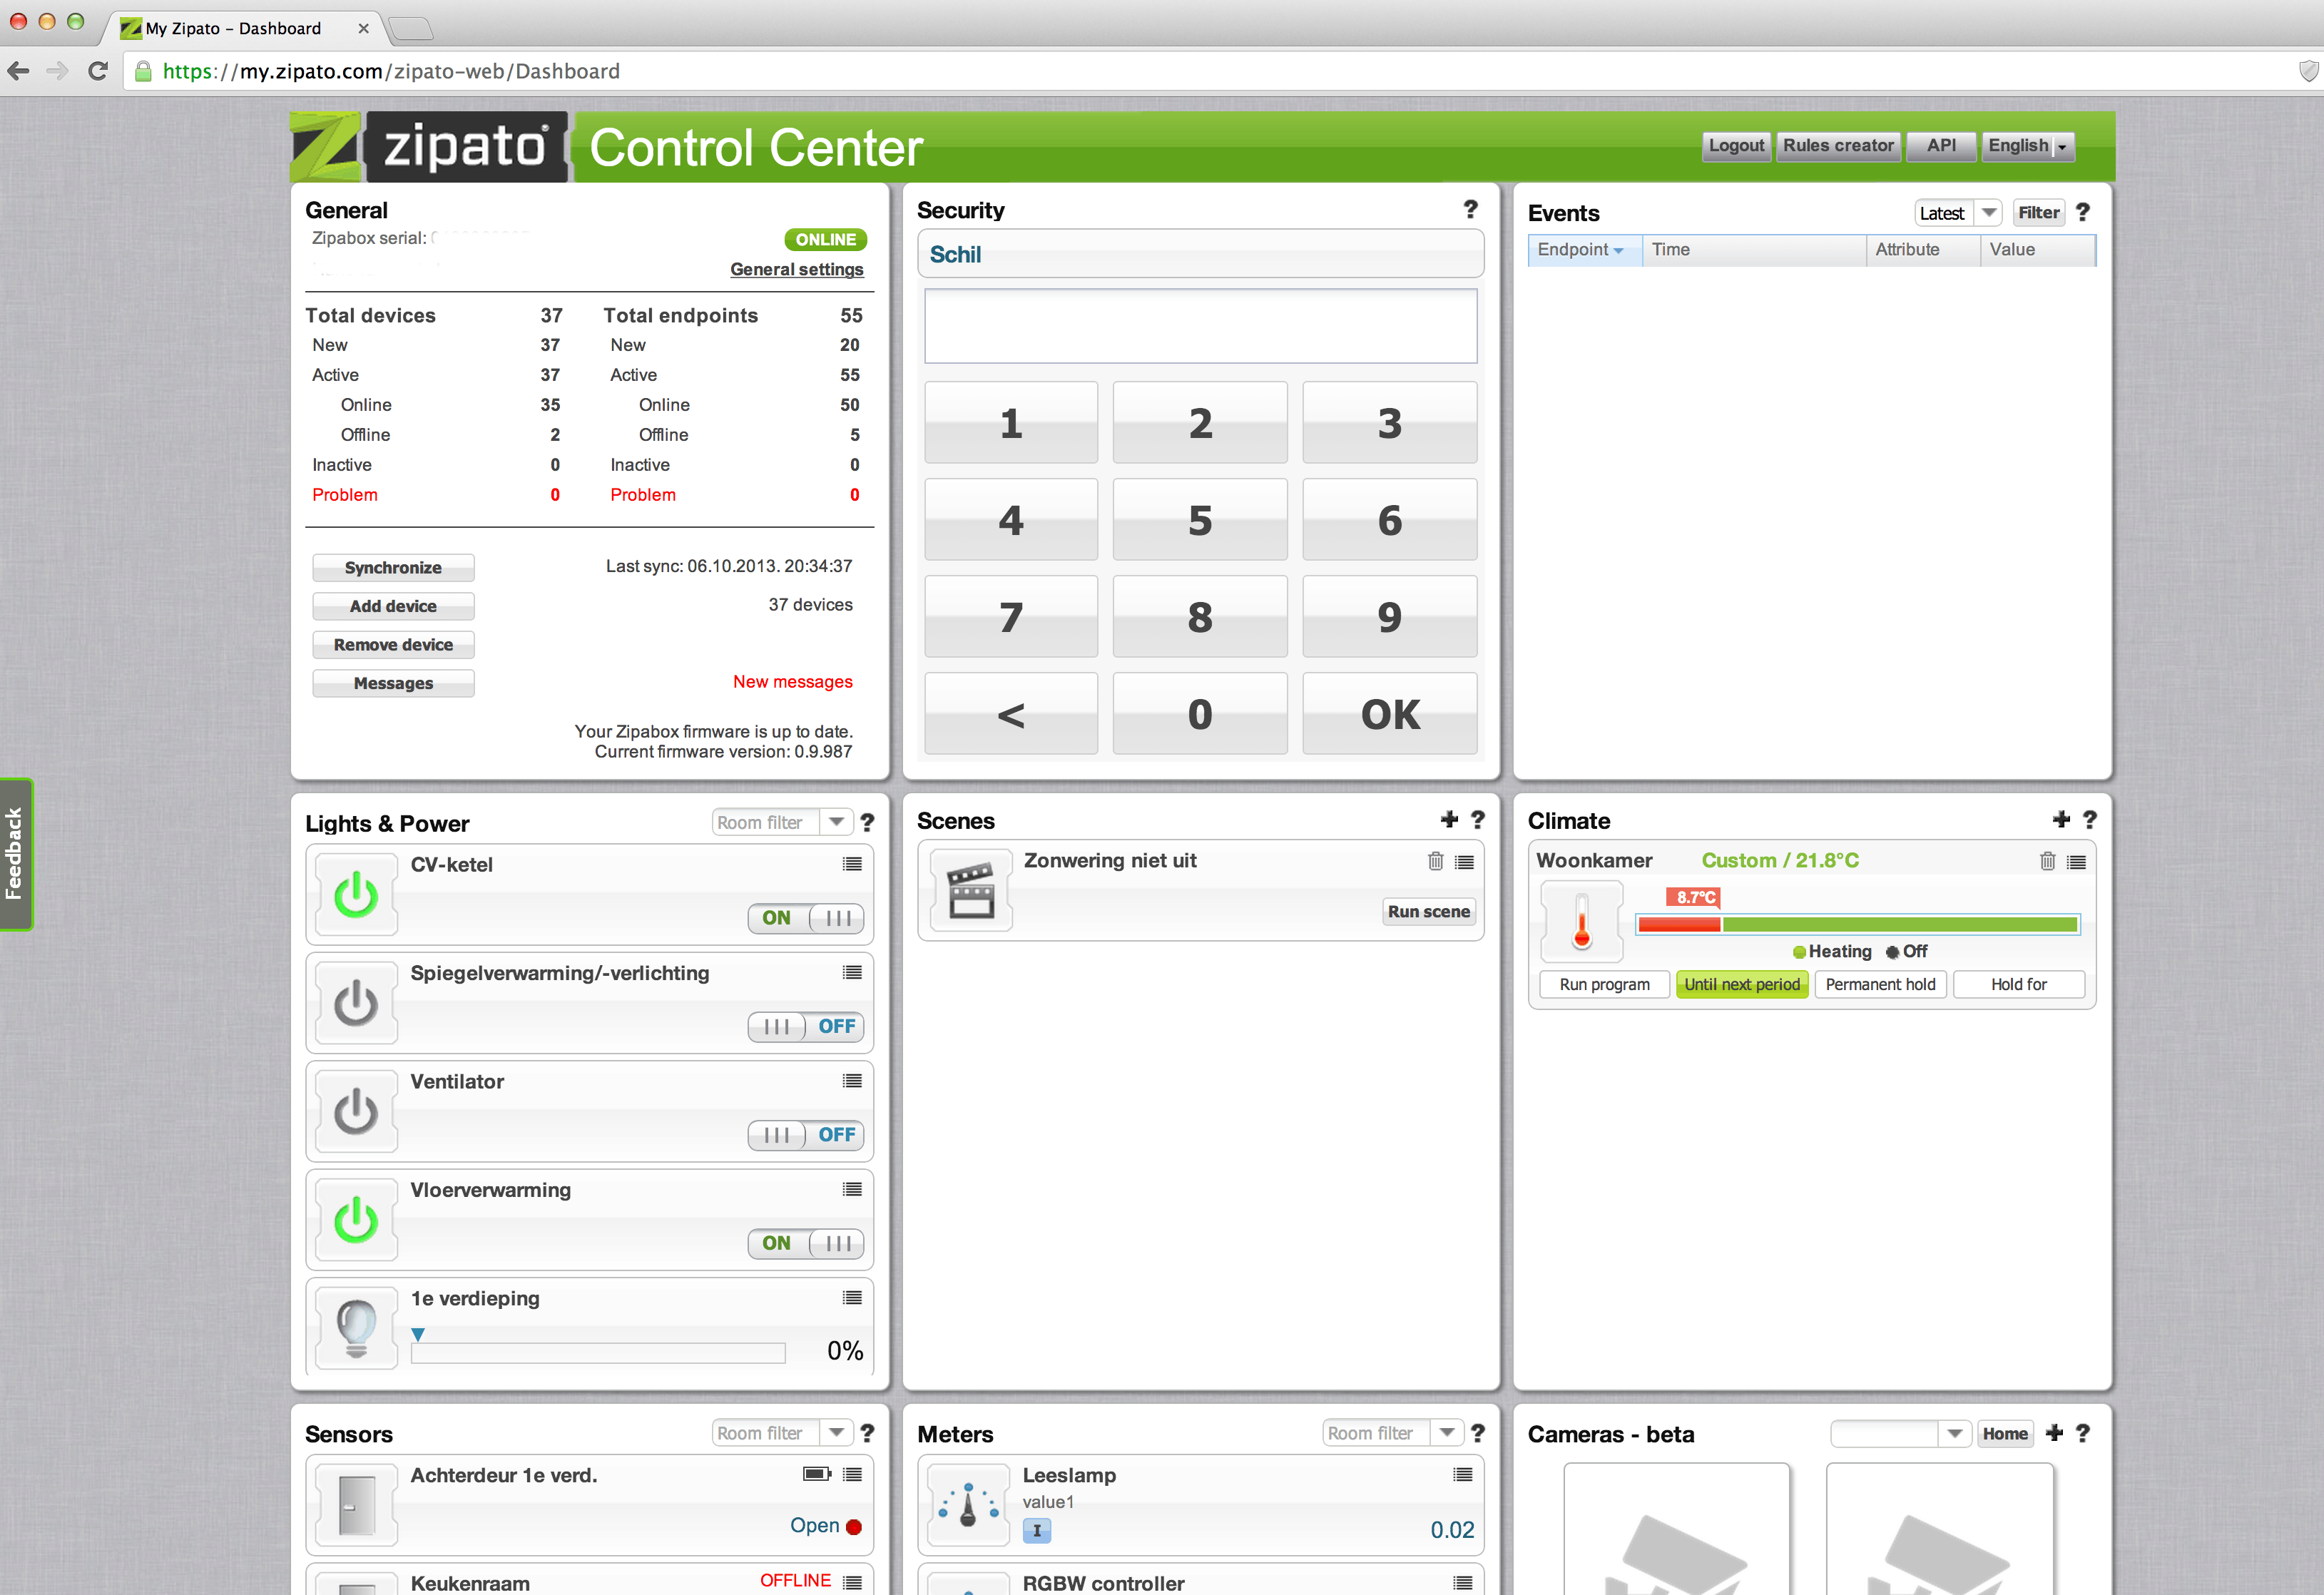Open the Events Latest dropdown
2324x1595 pixels.
1988,213
